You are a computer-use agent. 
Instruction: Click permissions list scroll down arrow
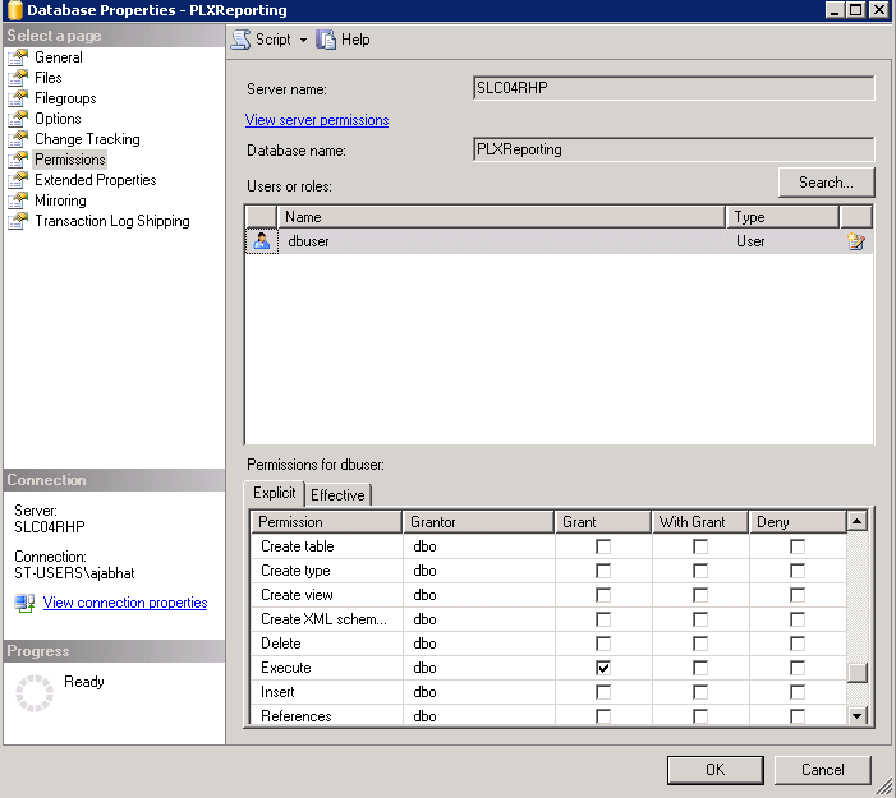(x=857, y=716)
